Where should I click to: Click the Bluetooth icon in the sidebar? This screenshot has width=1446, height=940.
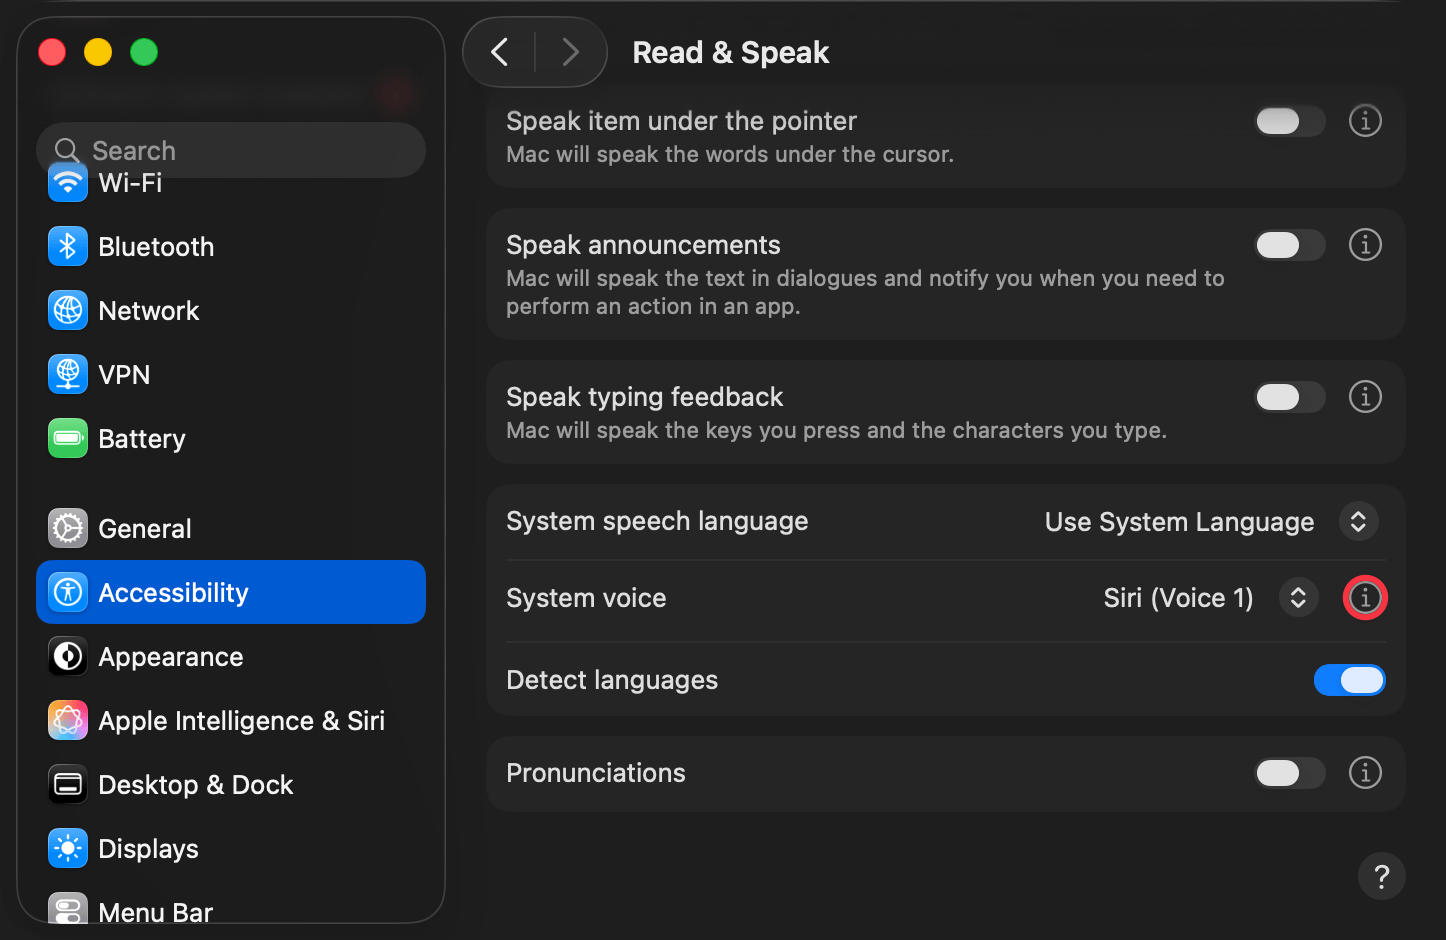coord(68,247)
